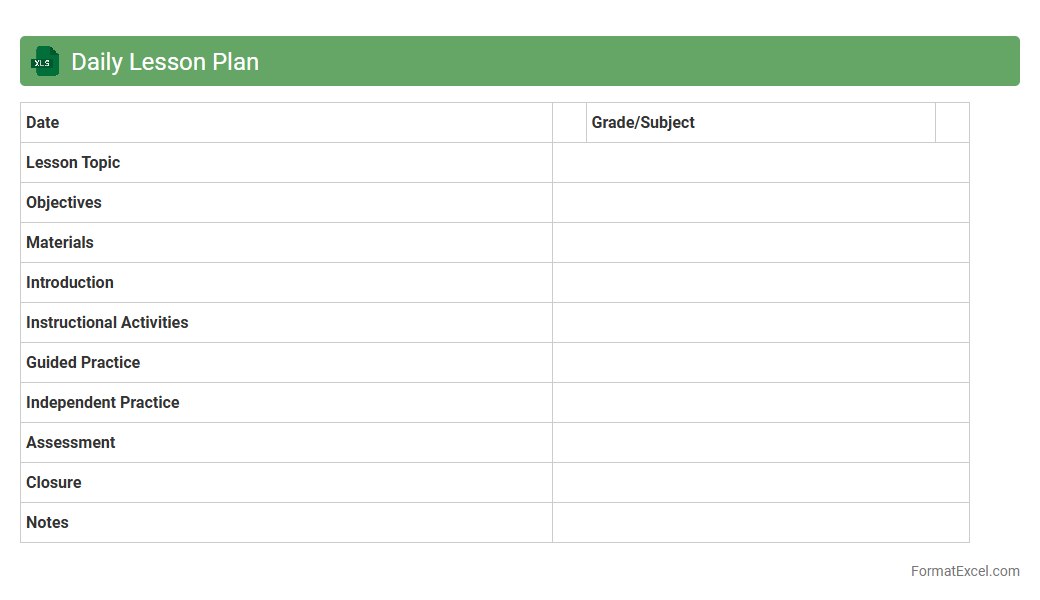The height and width of the screenshot is (600, 1040).
Task: Click the empty field beside Lesson Topic
Action: (760, 163)
